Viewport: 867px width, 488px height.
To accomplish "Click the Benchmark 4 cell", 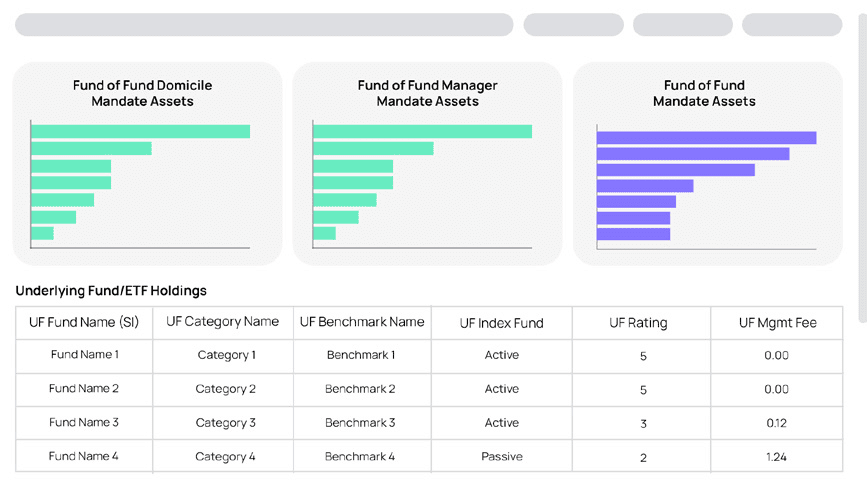I will (x=360, y=457).
